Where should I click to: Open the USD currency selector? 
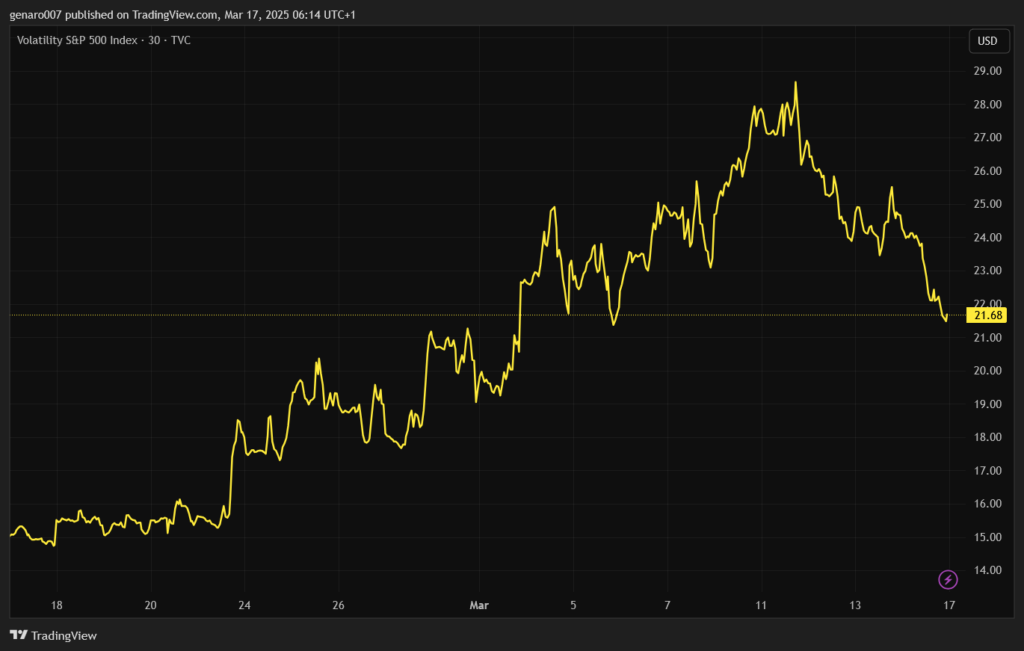click(987, 41)
